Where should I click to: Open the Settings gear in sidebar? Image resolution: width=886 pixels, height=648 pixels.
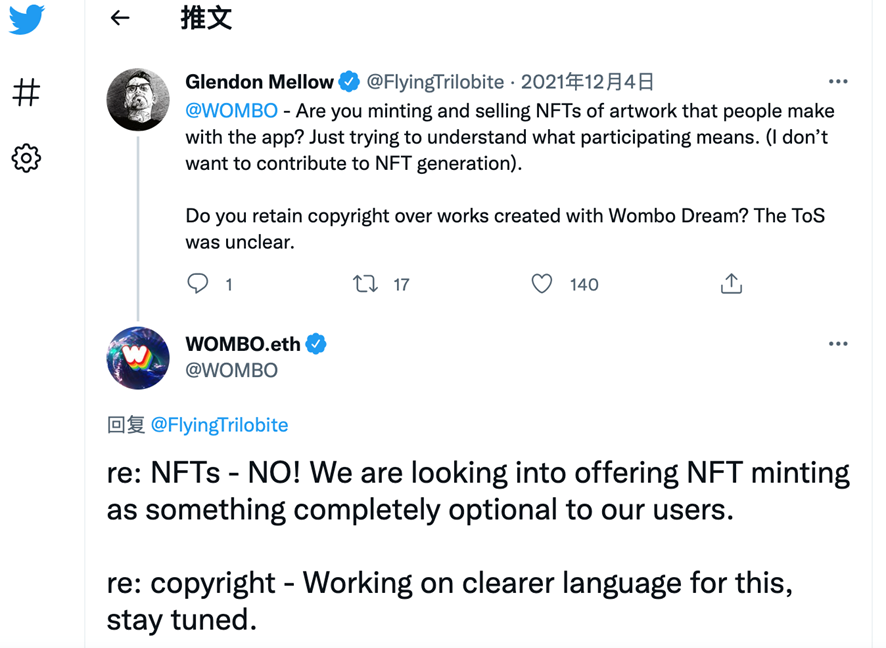tap(26, 158)
